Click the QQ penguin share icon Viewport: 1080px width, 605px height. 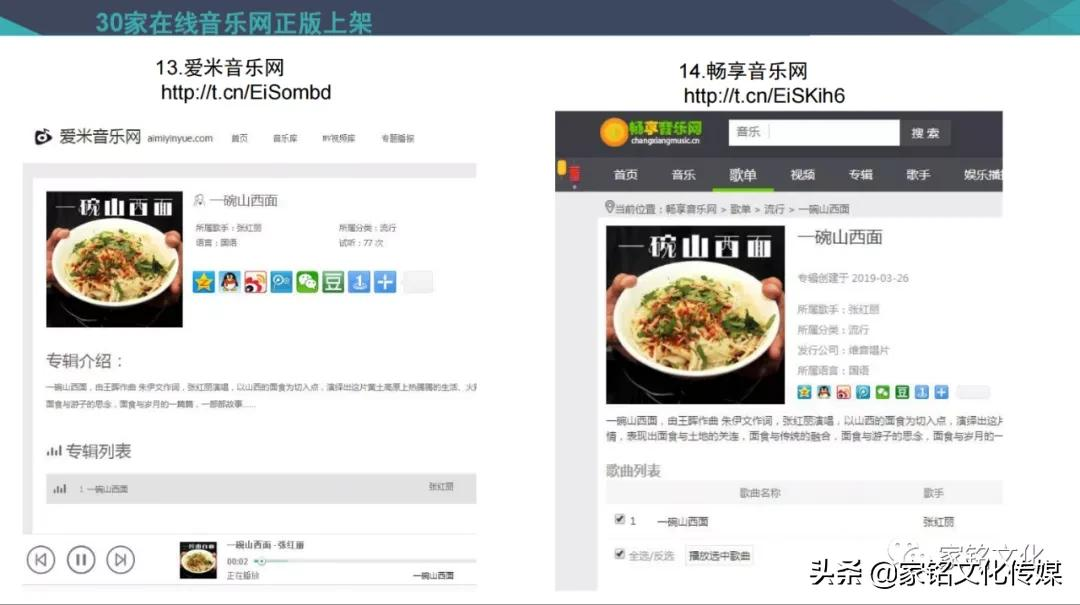tap(229, 283)
